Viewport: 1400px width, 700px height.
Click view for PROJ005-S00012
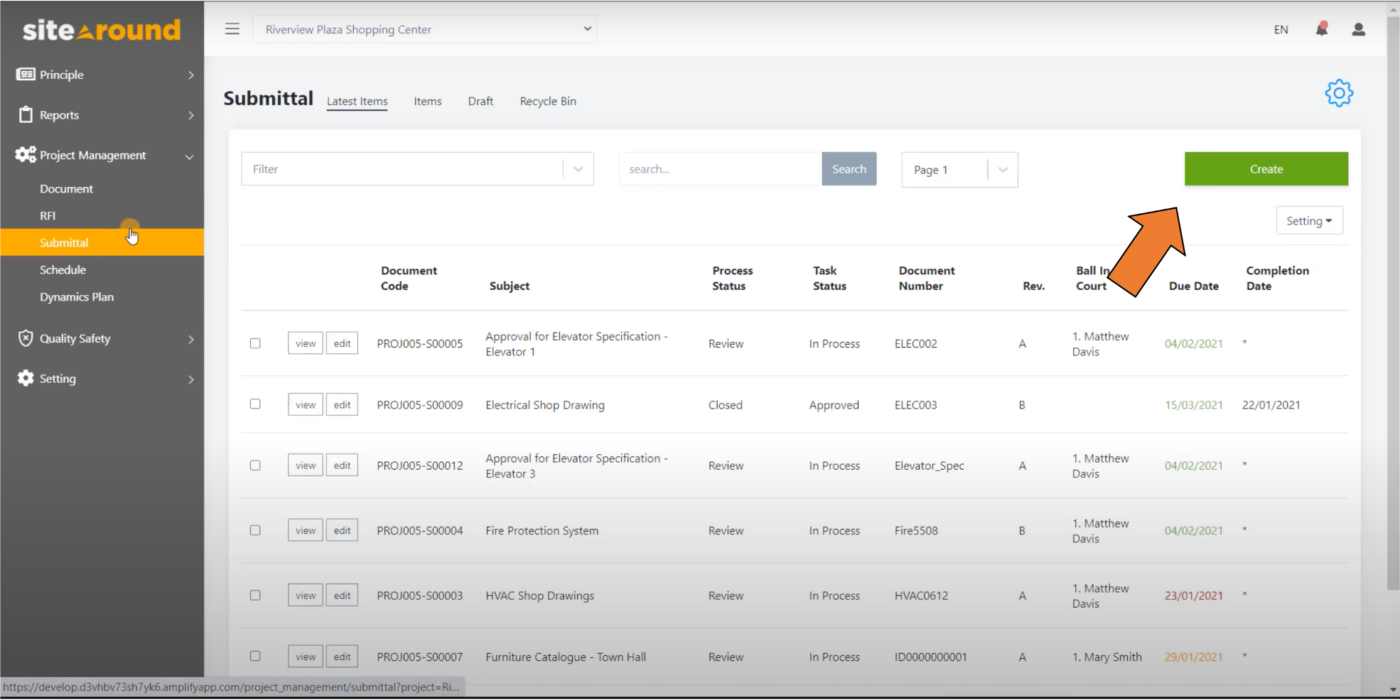click(305, 465)
